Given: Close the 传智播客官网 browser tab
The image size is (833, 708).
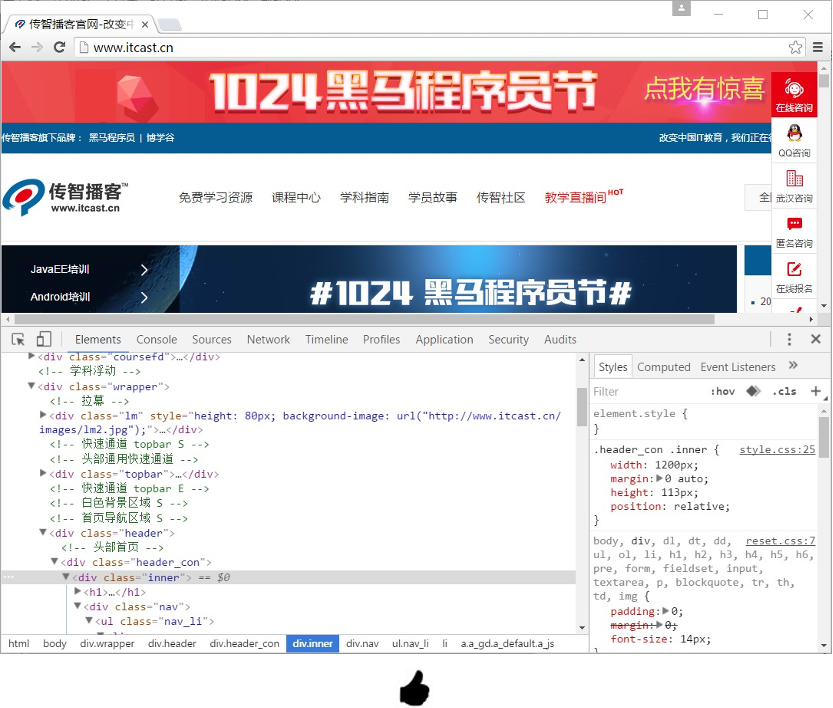Looking at the screenshot, I should point(144,24).
